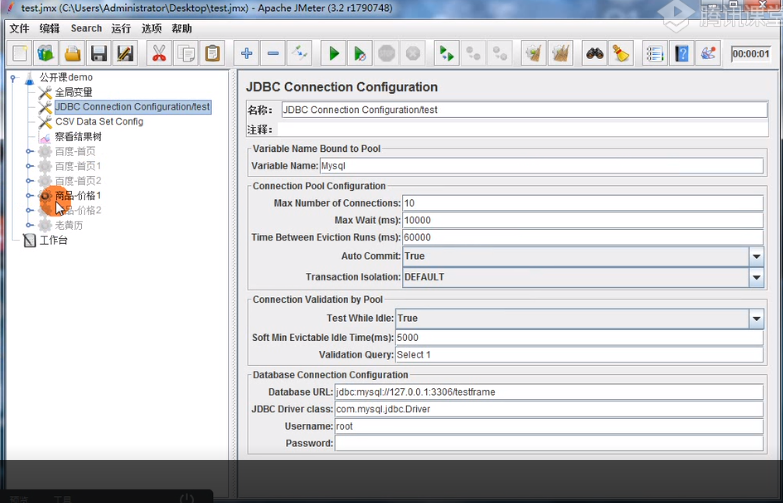Screen dimensions: 783x503
Task: Click the Collapse All minus icon
Action: tap(273, 53)
